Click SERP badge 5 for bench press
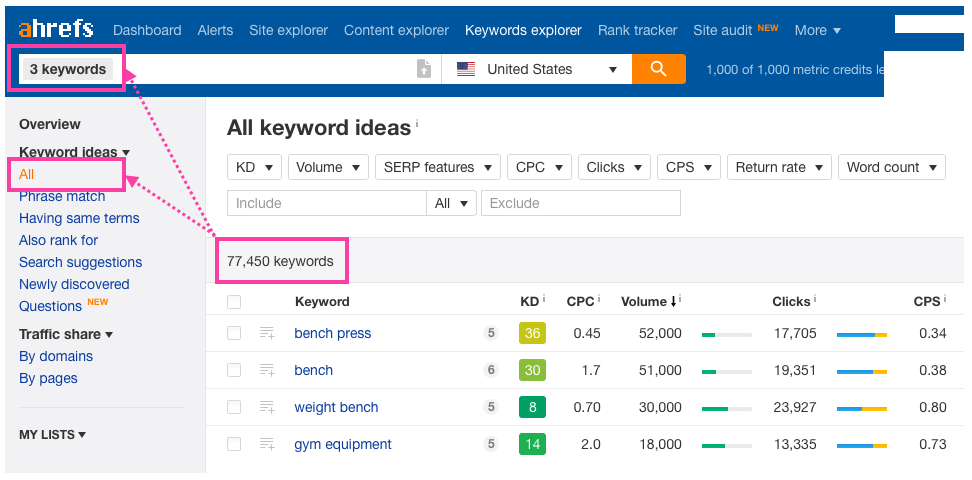Screen dimensions: 972x480 tap(491, 333)
